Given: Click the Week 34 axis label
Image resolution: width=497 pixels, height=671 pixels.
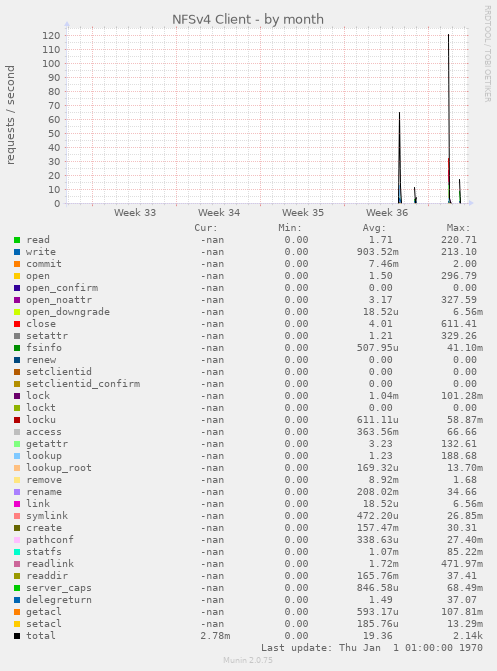Looking at the screenshot, I should click(x=219, y=213).
